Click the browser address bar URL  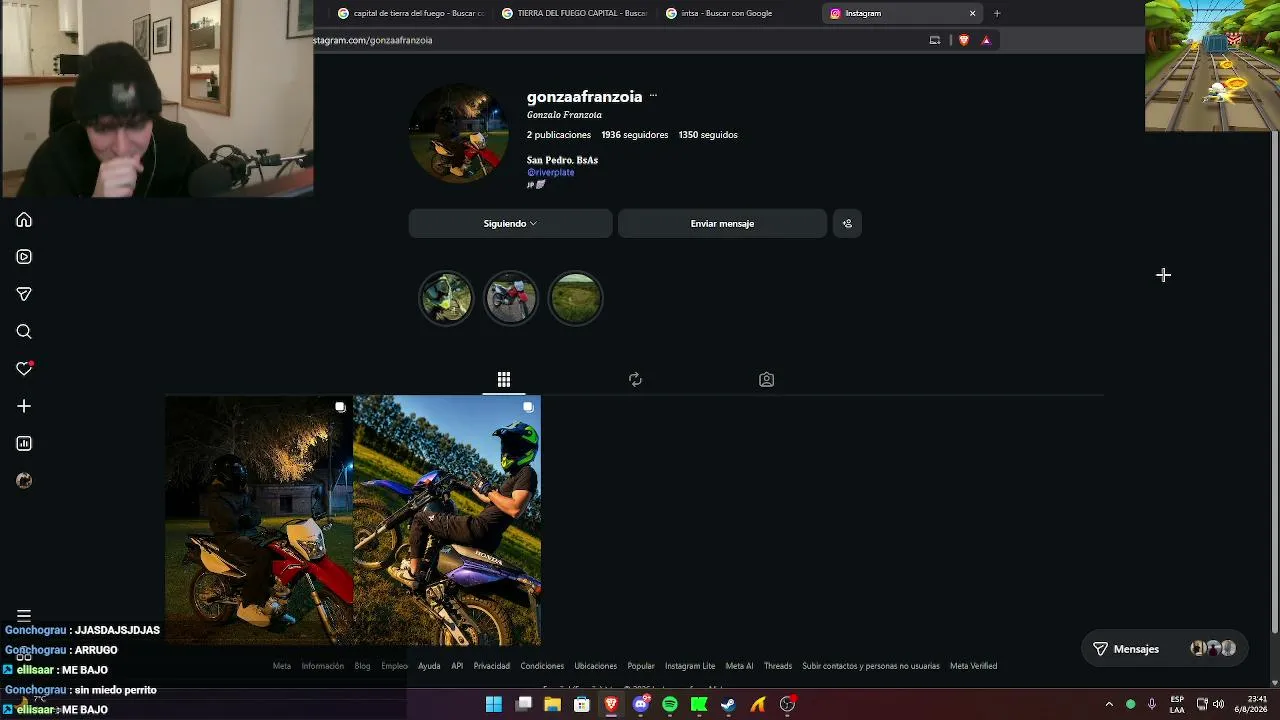click(x=373, y=40)
